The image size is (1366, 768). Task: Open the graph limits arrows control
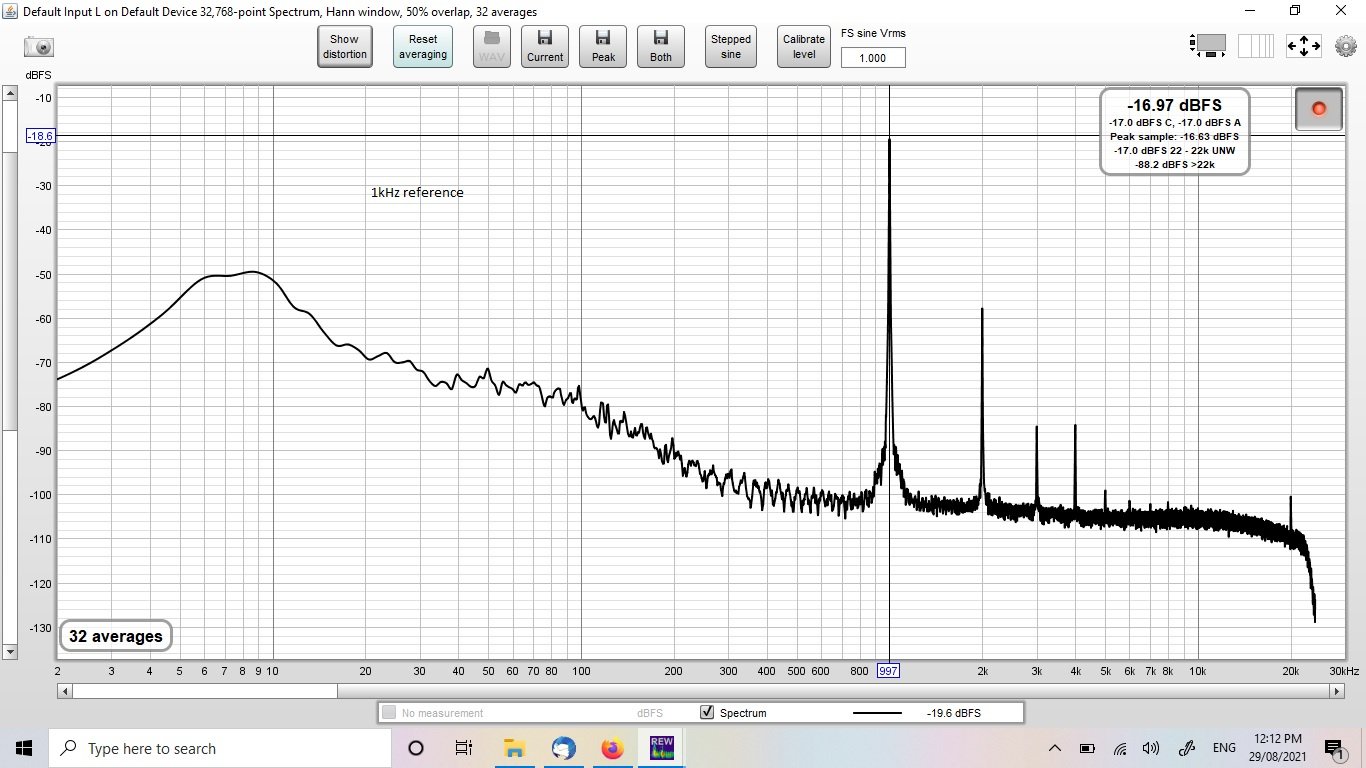1304,46
